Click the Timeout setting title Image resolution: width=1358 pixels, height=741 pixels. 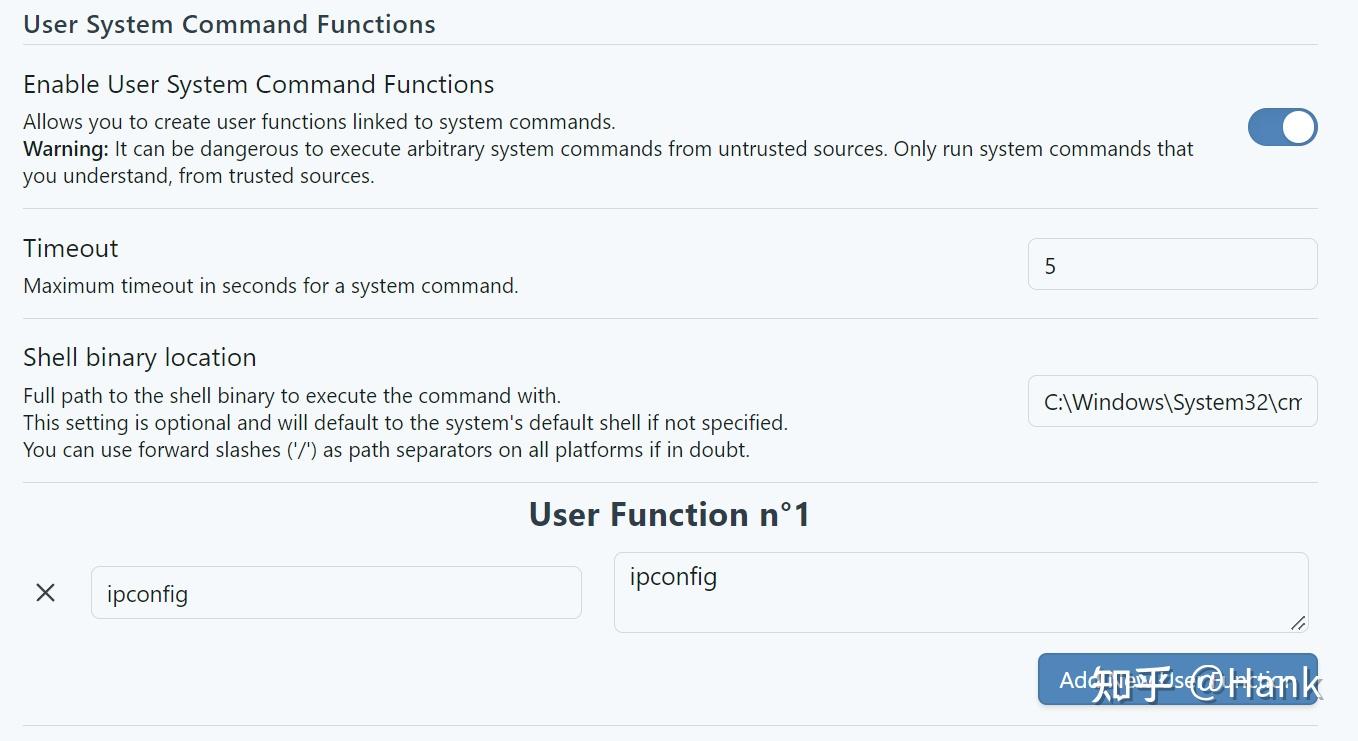(71, 249)
